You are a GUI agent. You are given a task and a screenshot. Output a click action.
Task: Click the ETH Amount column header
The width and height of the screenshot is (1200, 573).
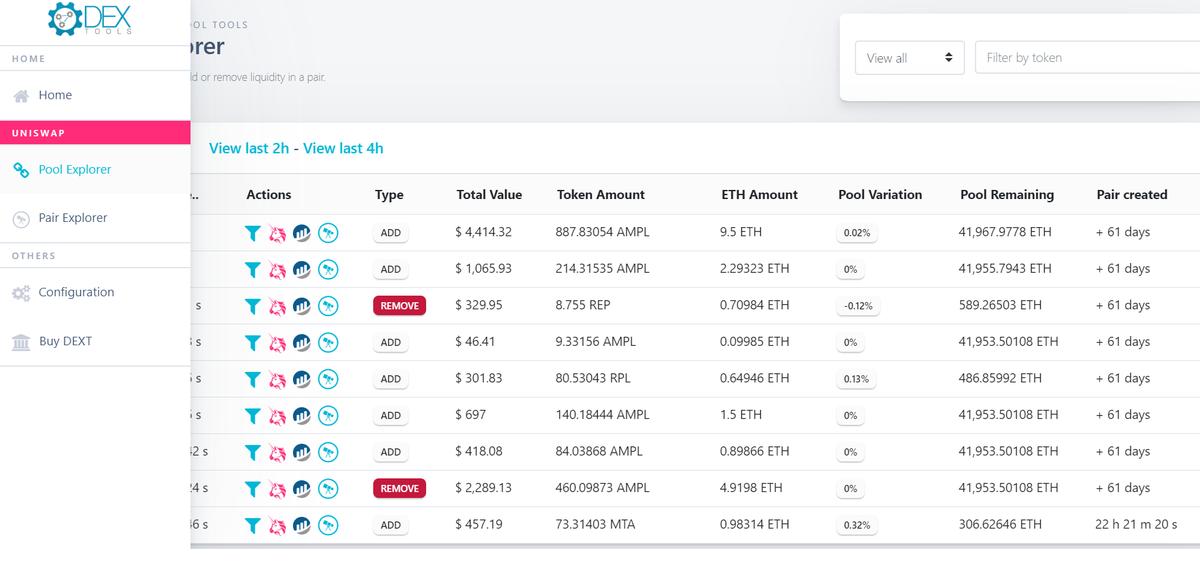tap(759, 195)
